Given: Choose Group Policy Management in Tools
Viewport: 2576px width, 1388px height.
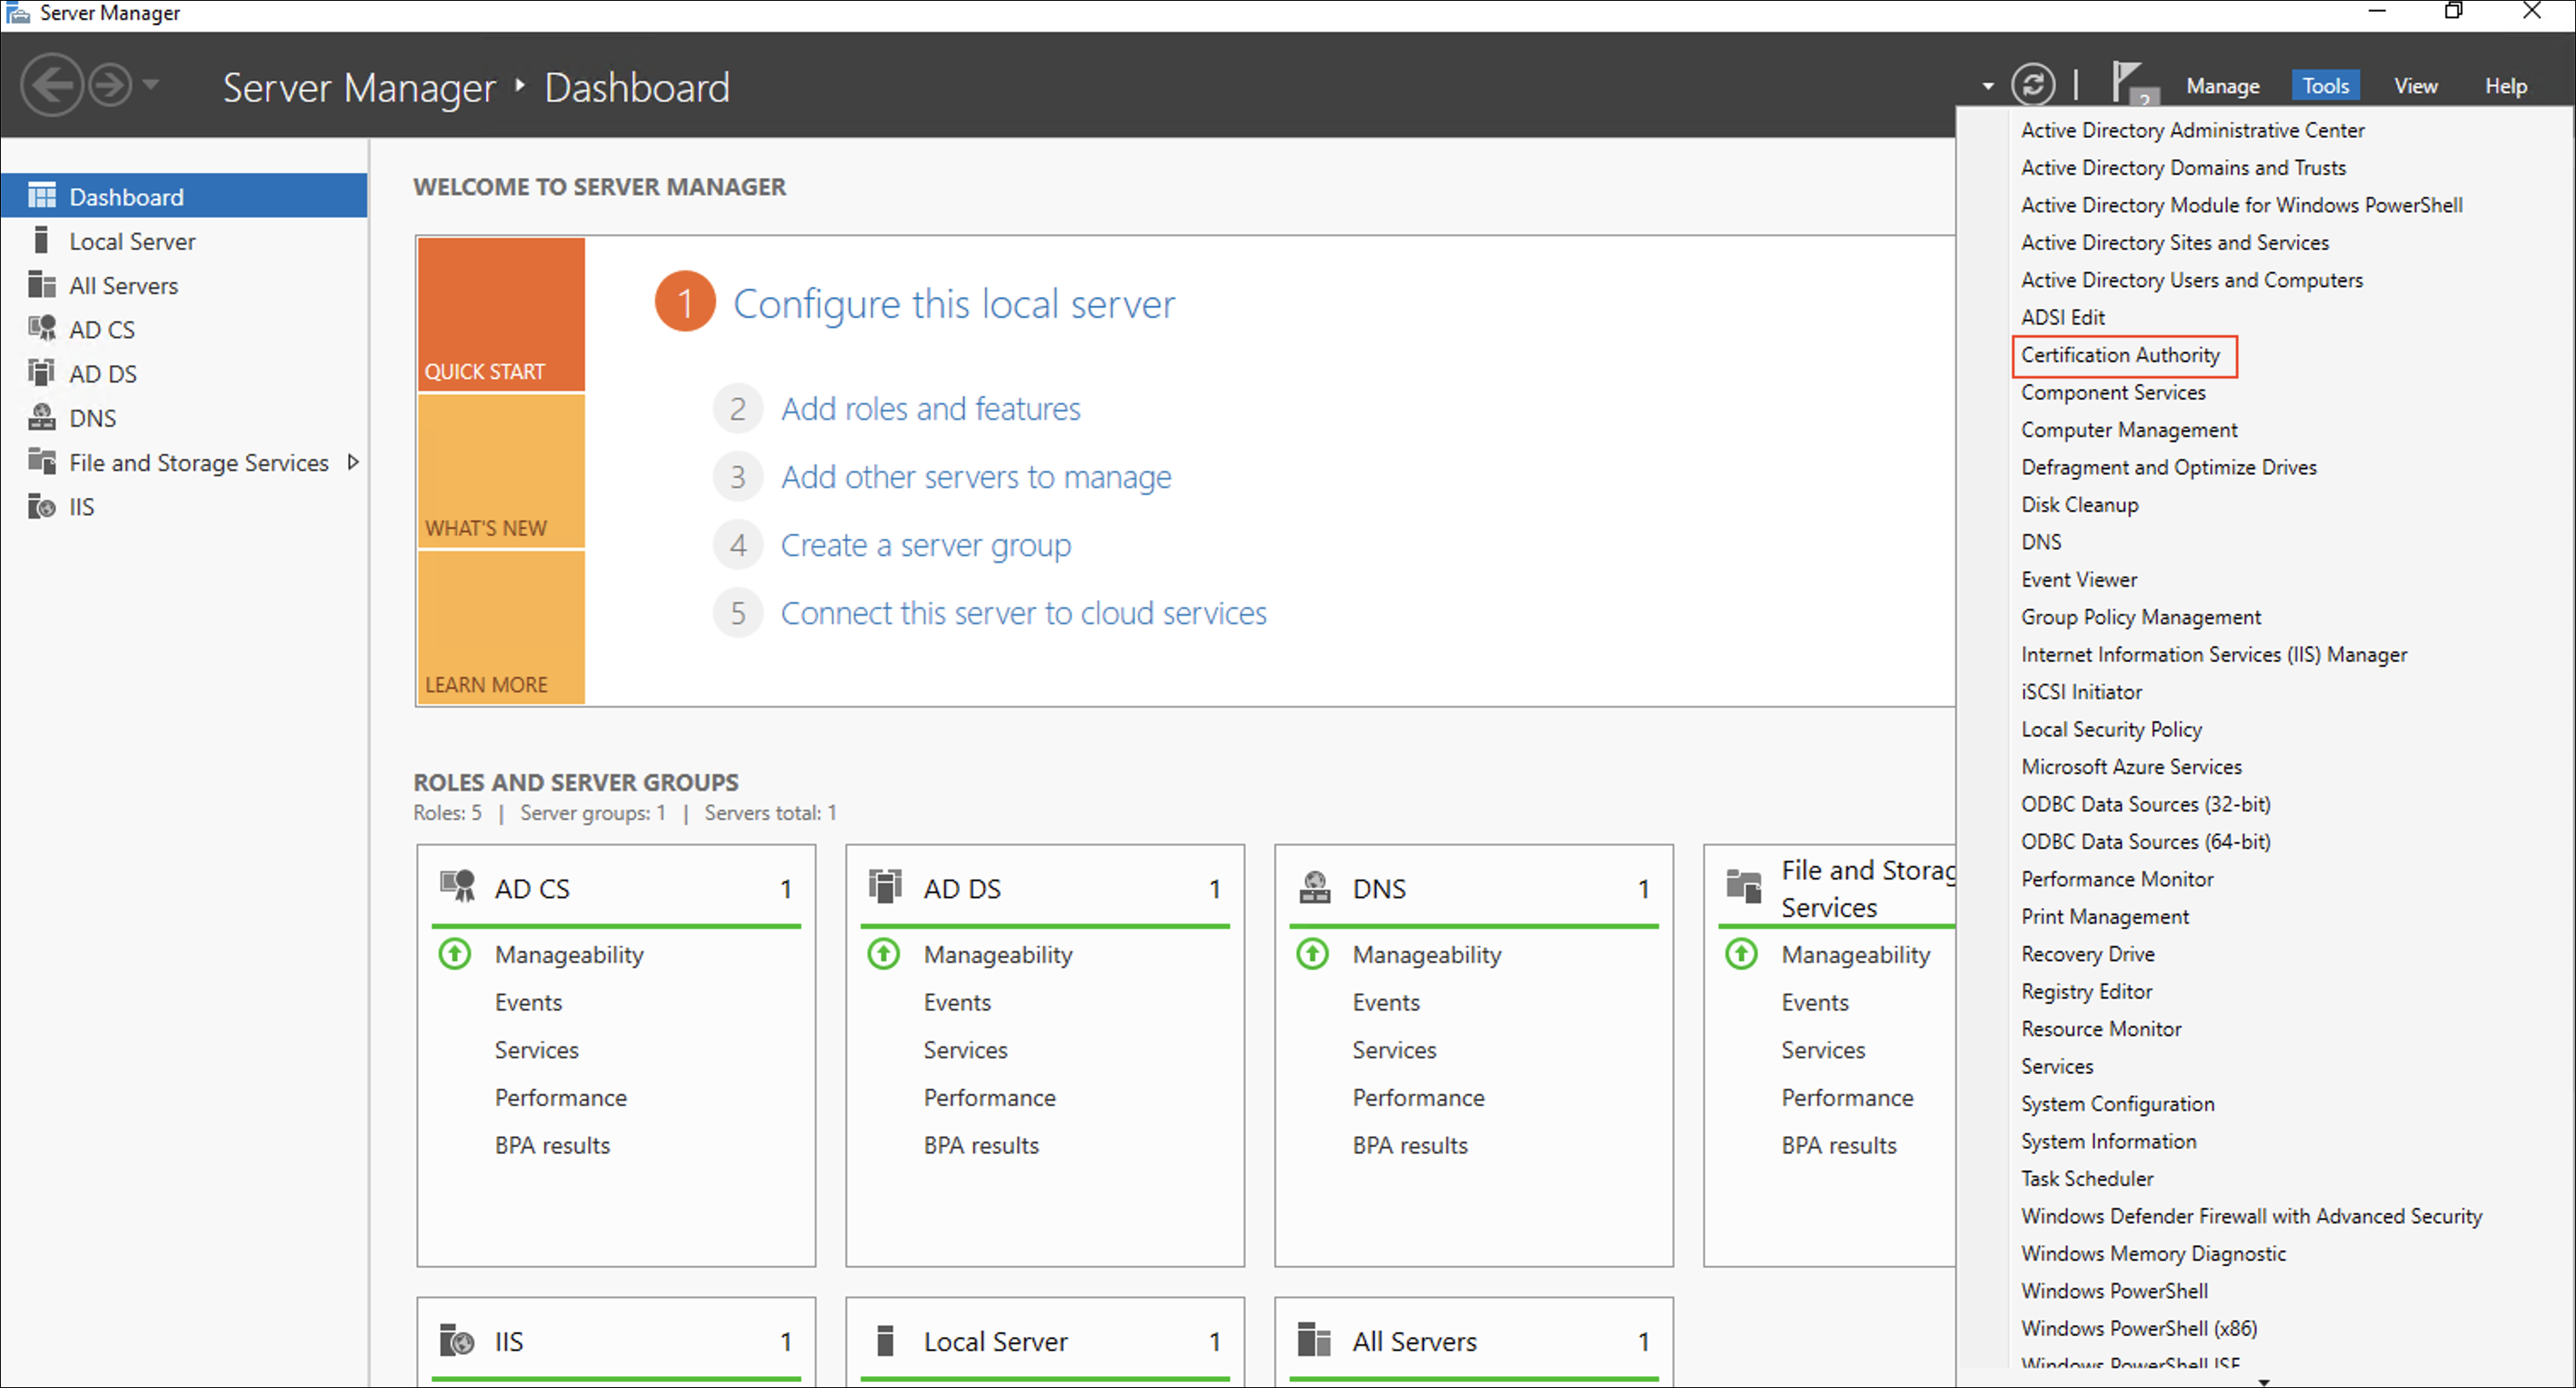Looking at the screenshot, I should (x=2140, y=617).
